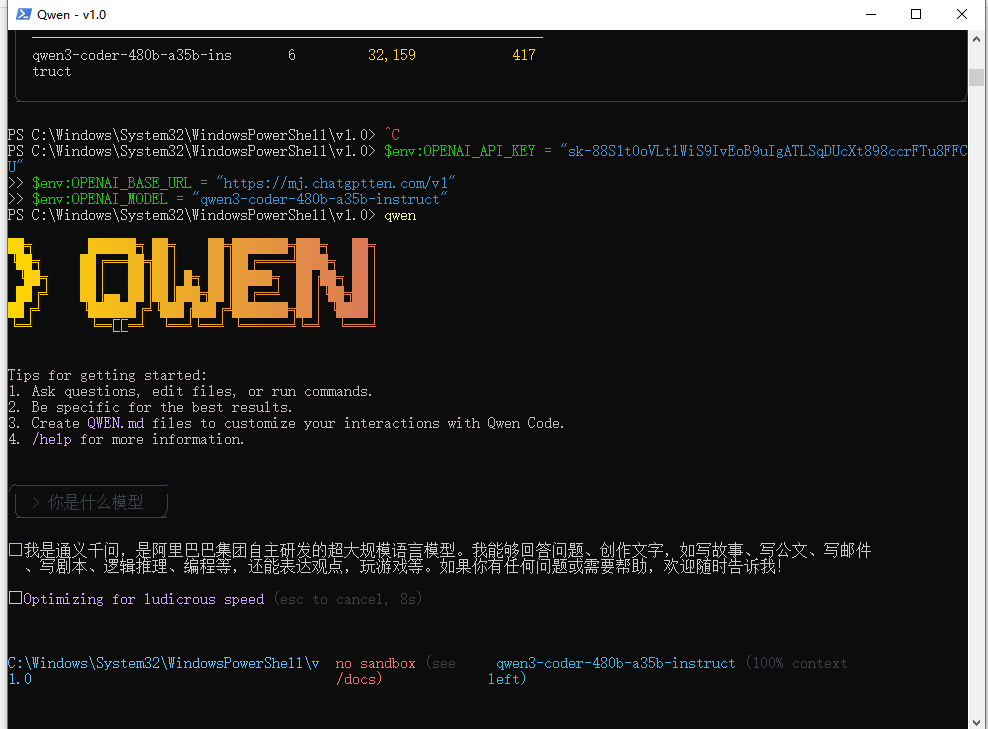Click the '你是什么模型' prompt input box
This screenshot has height=729, width=988.
(91, 502)
